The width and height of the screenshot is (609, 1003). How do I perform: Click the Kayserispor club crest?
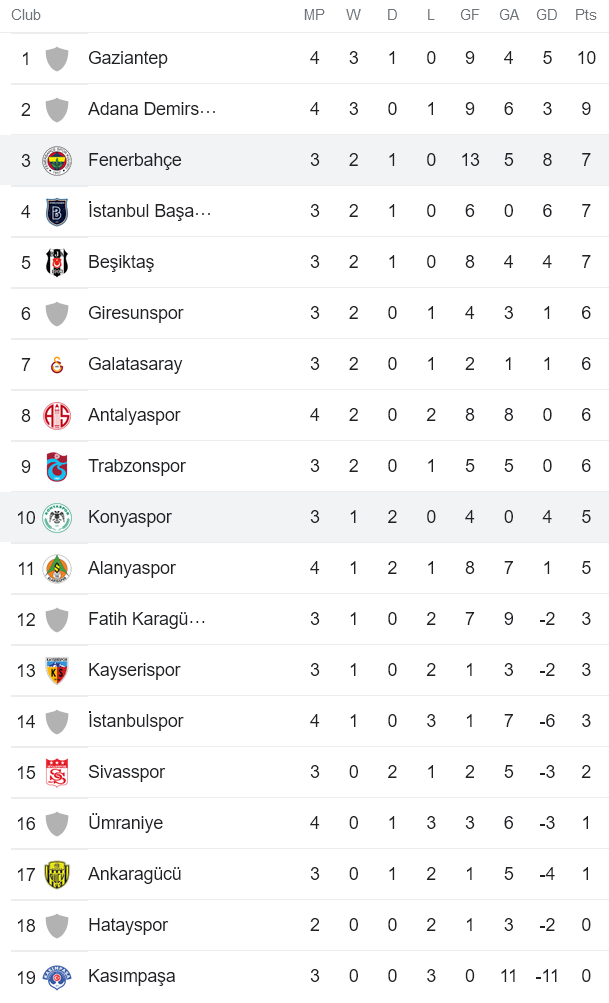tap(57, 670)
